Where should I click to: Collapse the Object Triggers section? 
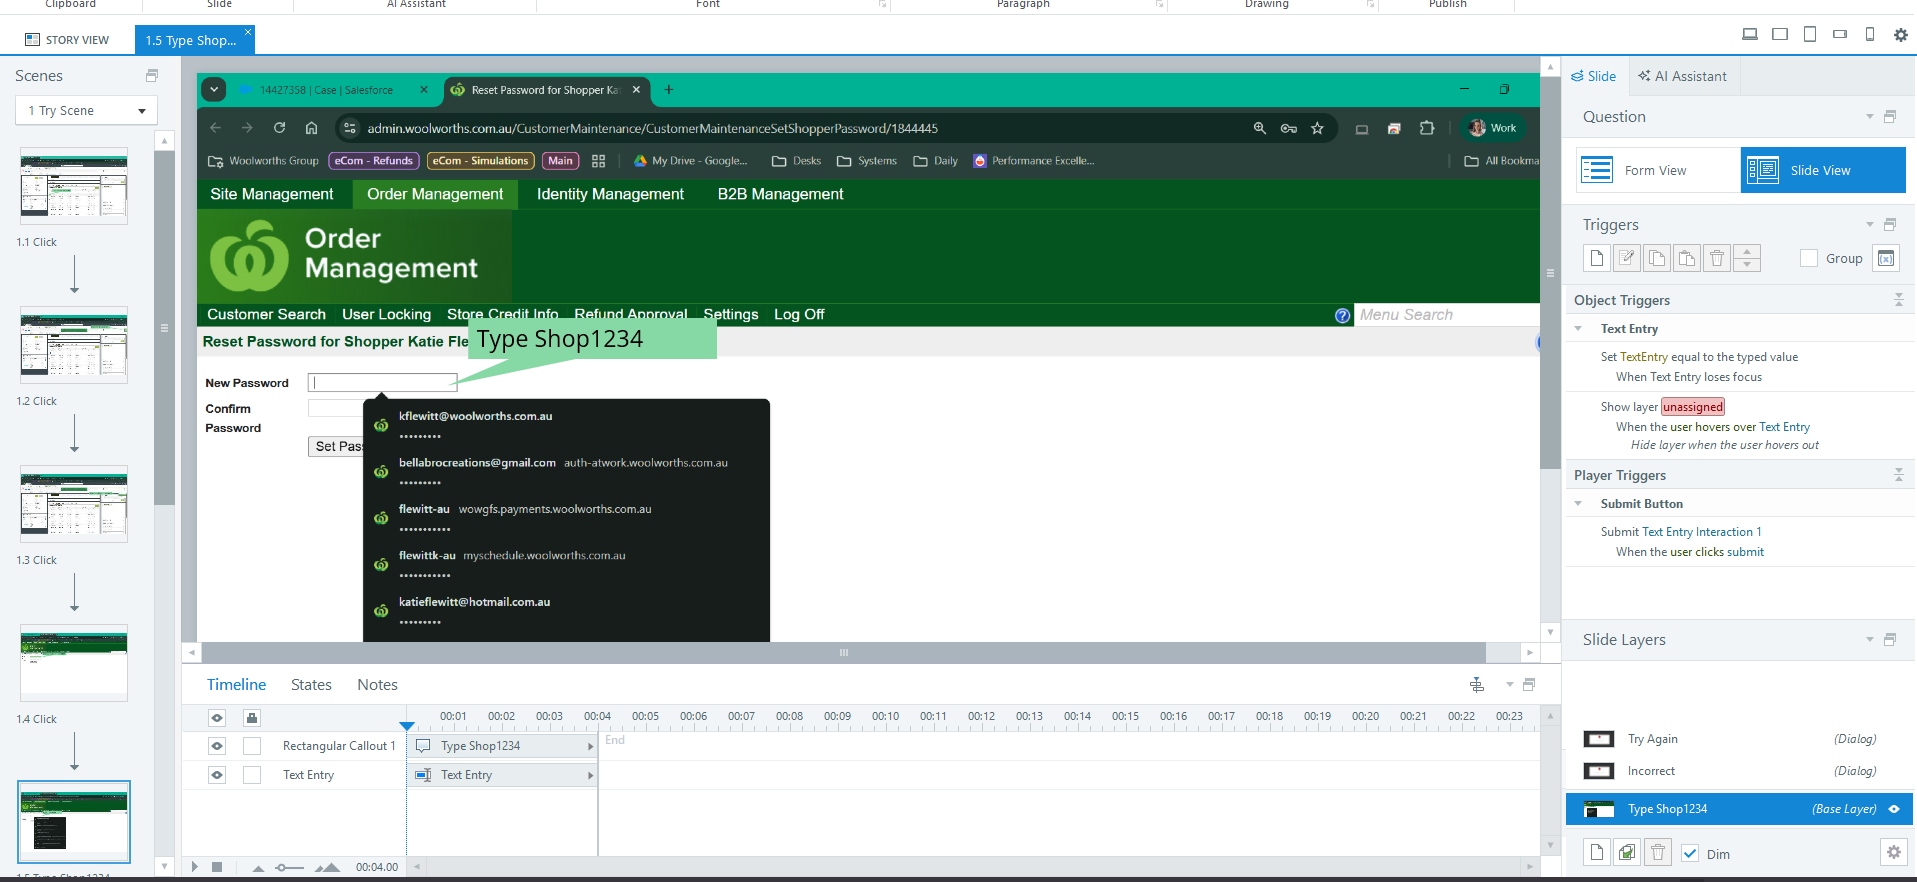pos(1898,300)
